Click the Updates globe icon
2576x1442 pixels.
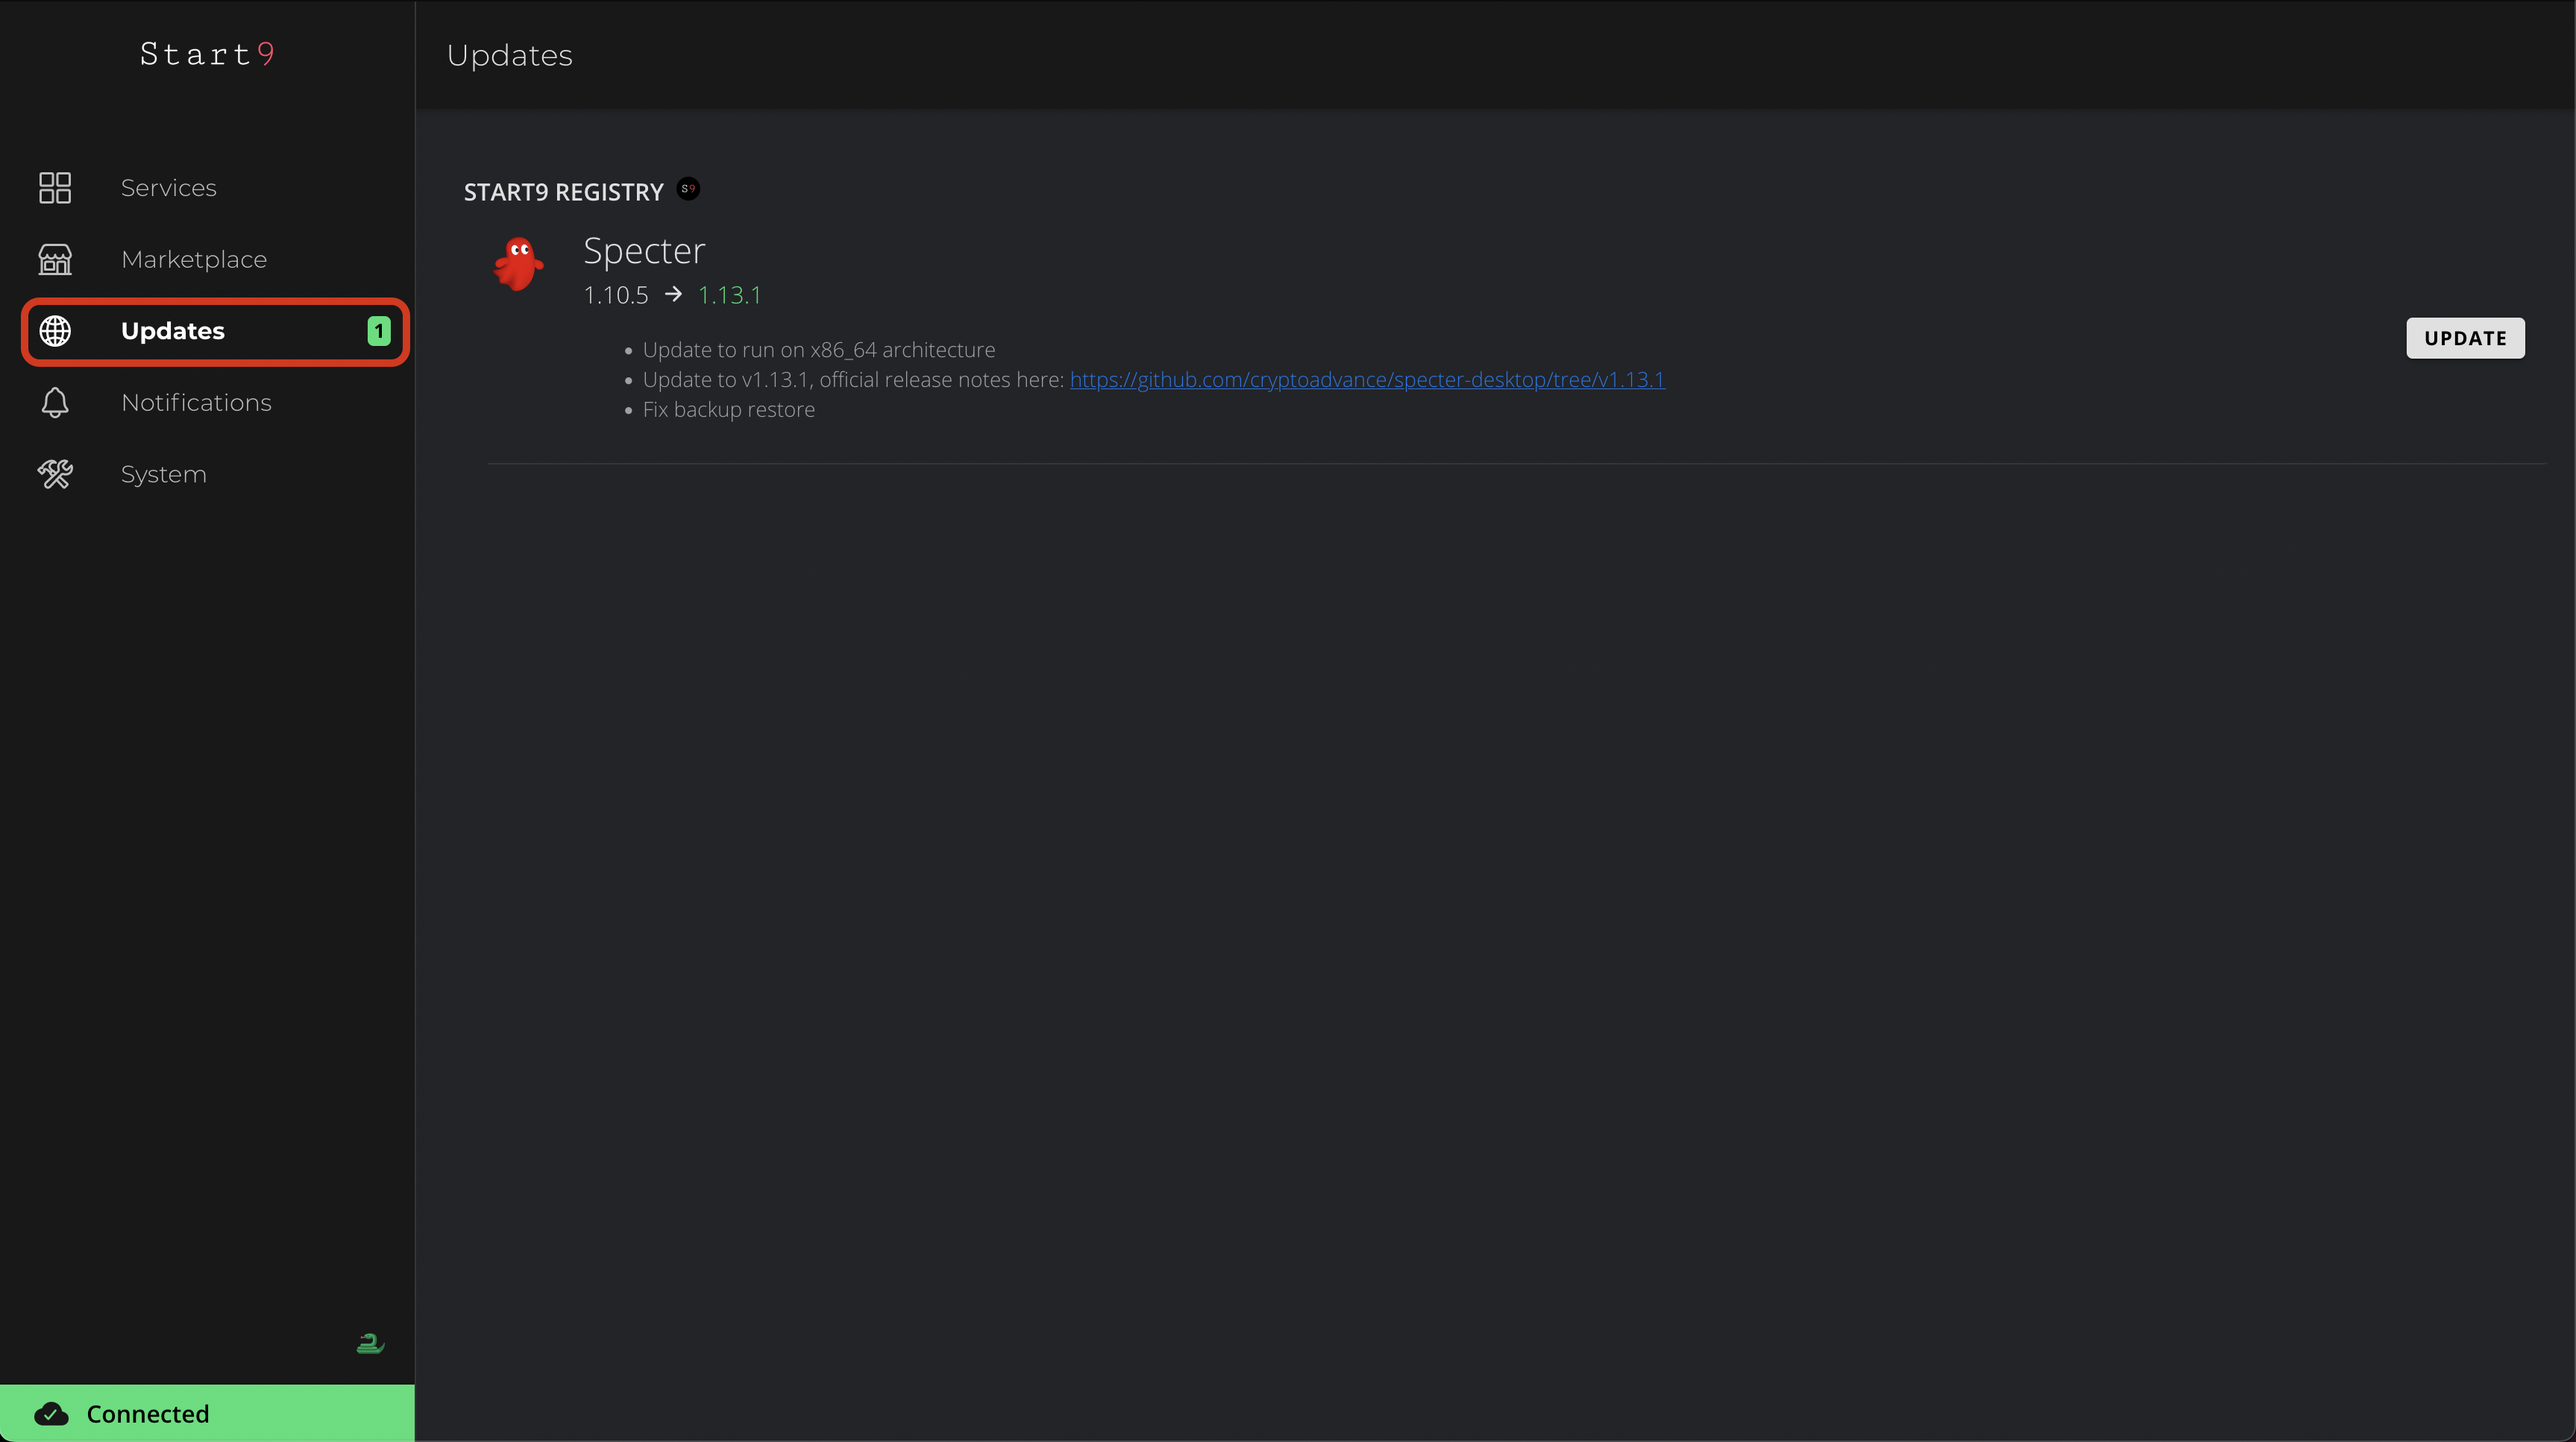click(x=55, y=331)
